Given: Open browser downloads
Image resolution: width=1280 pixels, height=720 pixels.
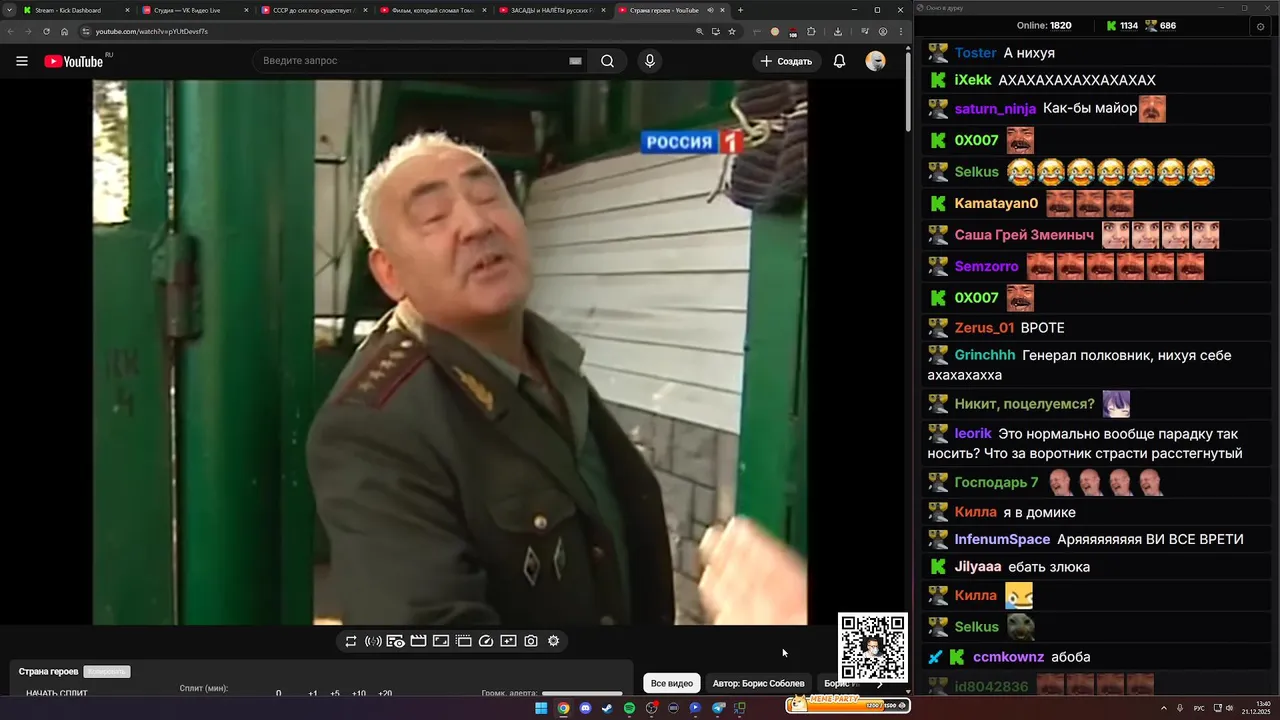Looking at the screenshot, I should tap(838, 31).
